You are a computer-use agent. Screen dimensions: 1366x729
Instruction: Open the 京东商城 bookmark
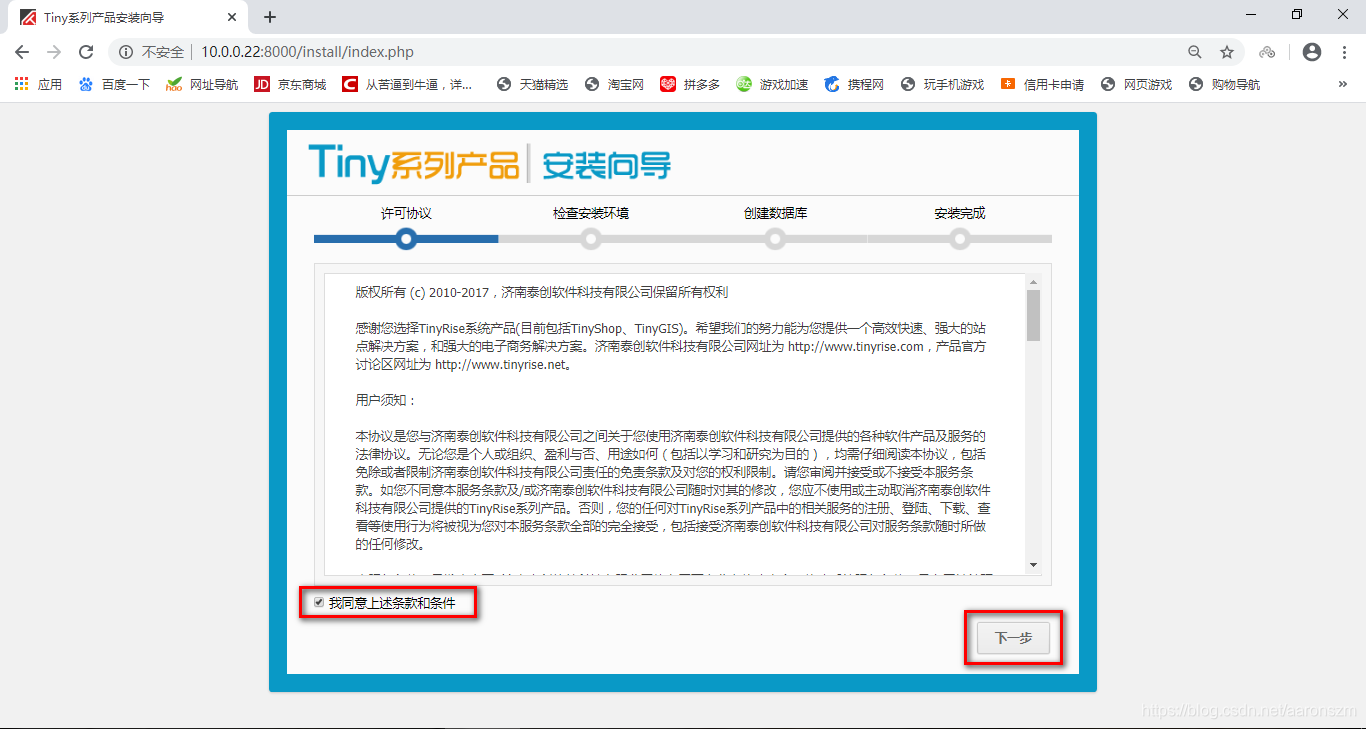click(x=290, y=85)
